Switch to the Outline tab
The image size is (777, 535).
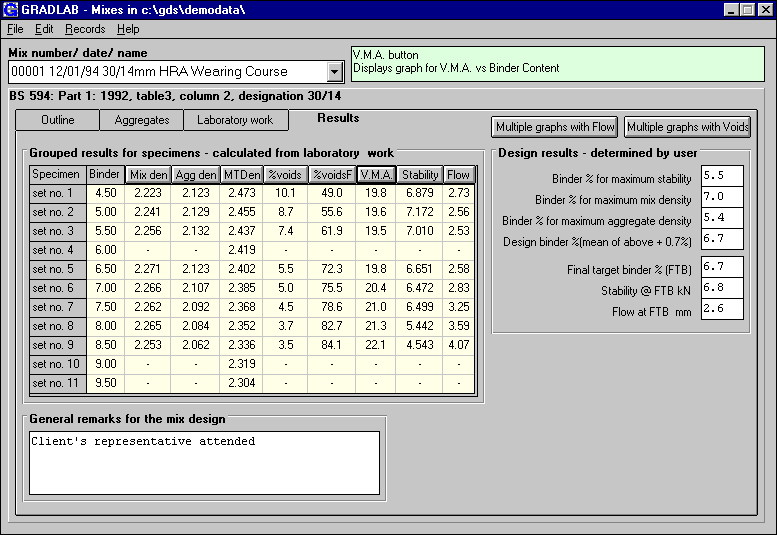coord(58,121)
